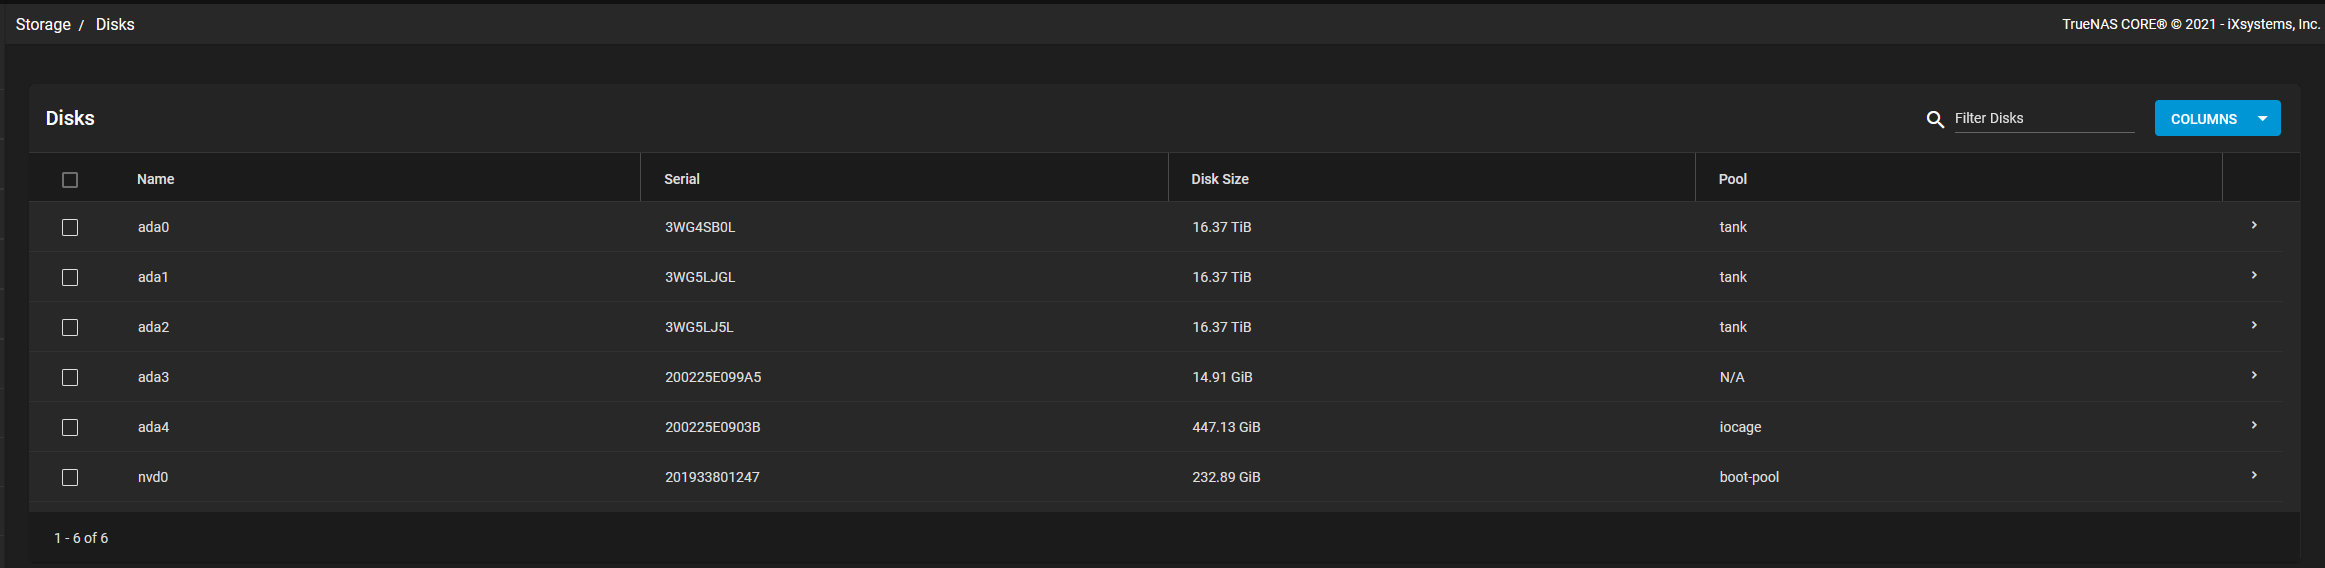The width and height of the screenshot is (2325, 568).
Task: Expand the ada3 row chevron
Action: (x=2254, y=376)
